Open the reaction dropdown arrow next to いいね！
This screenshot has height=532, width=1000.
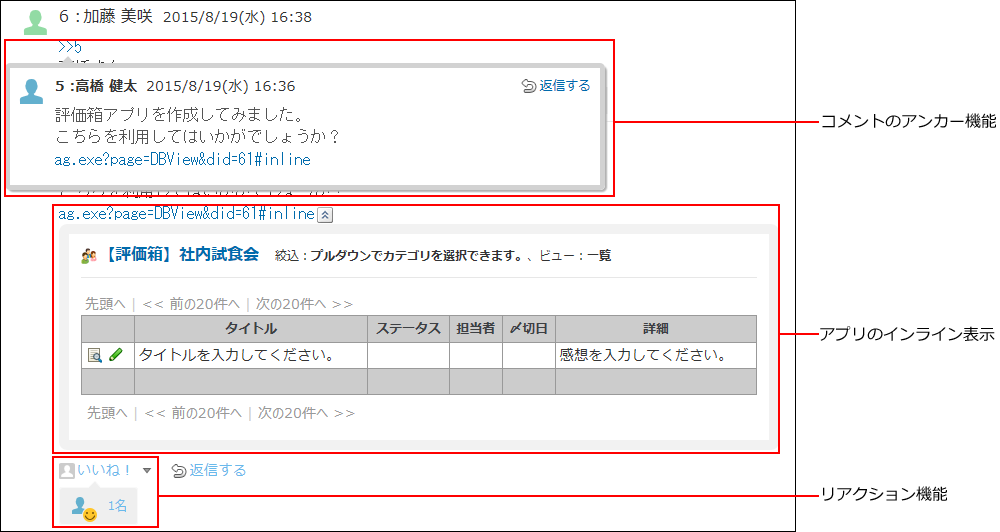[147, 471]
